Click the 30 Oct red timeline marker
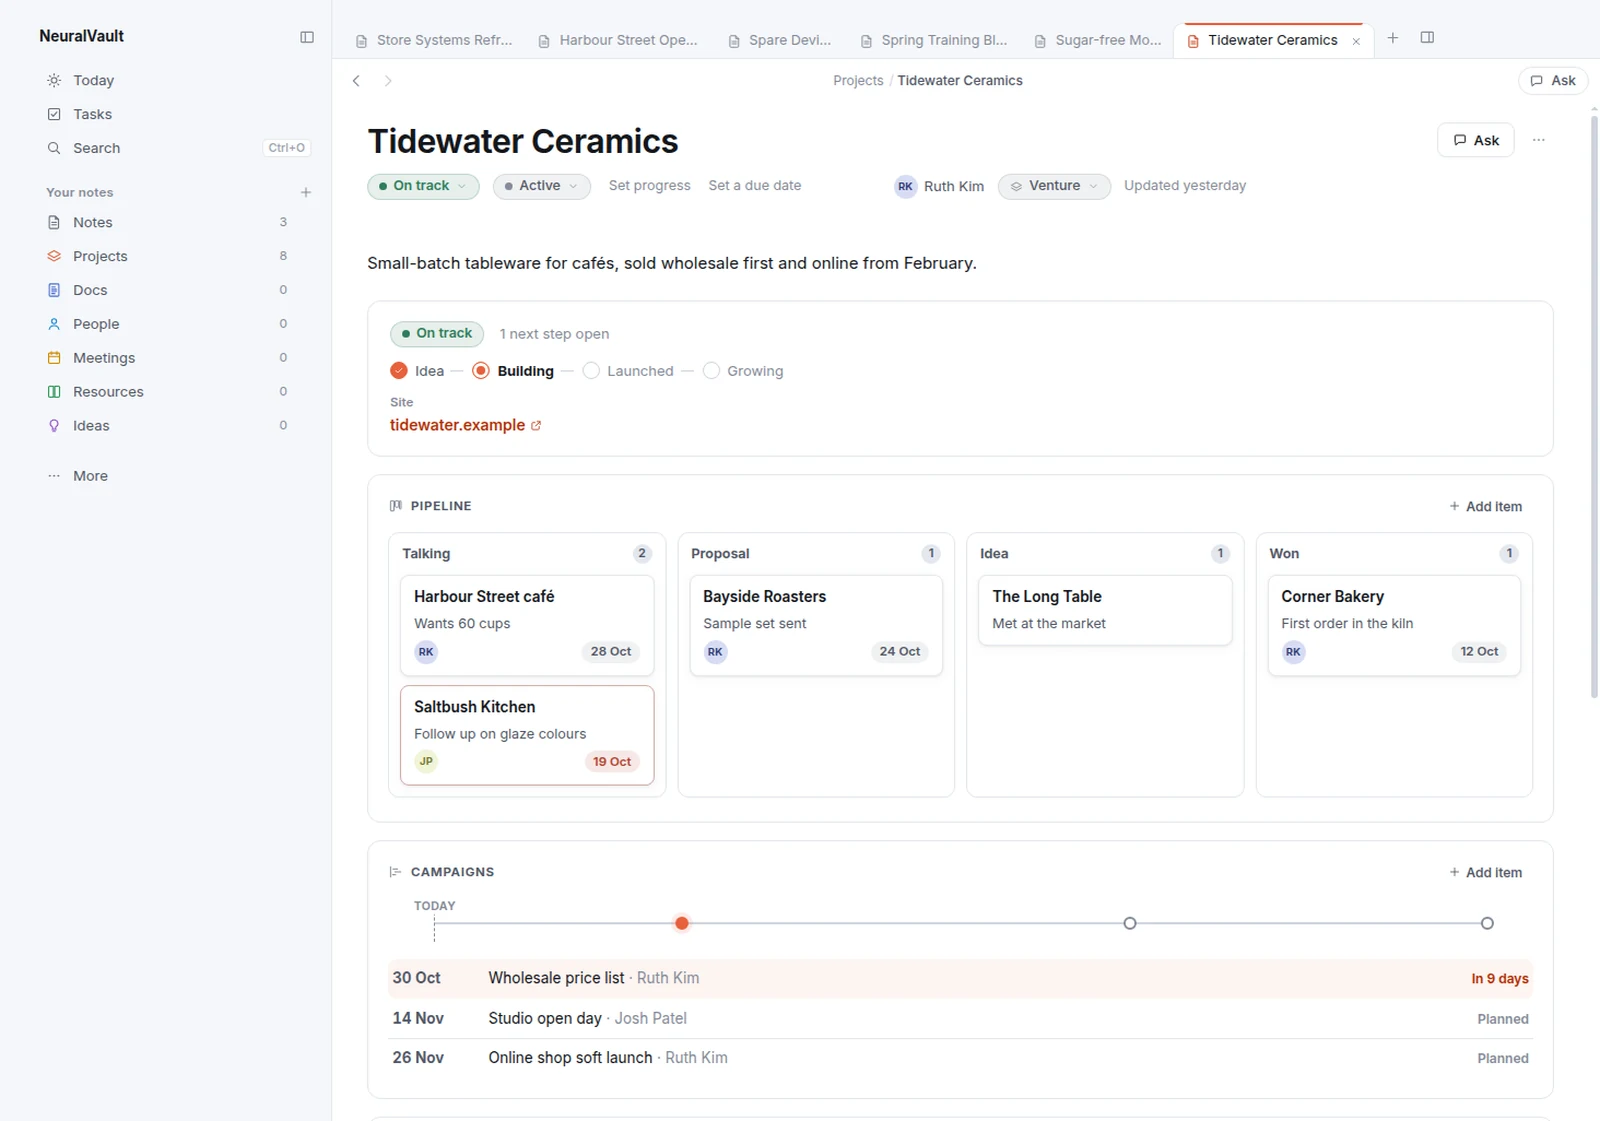Screen dimensions: 1600x1121 (682, 923)
